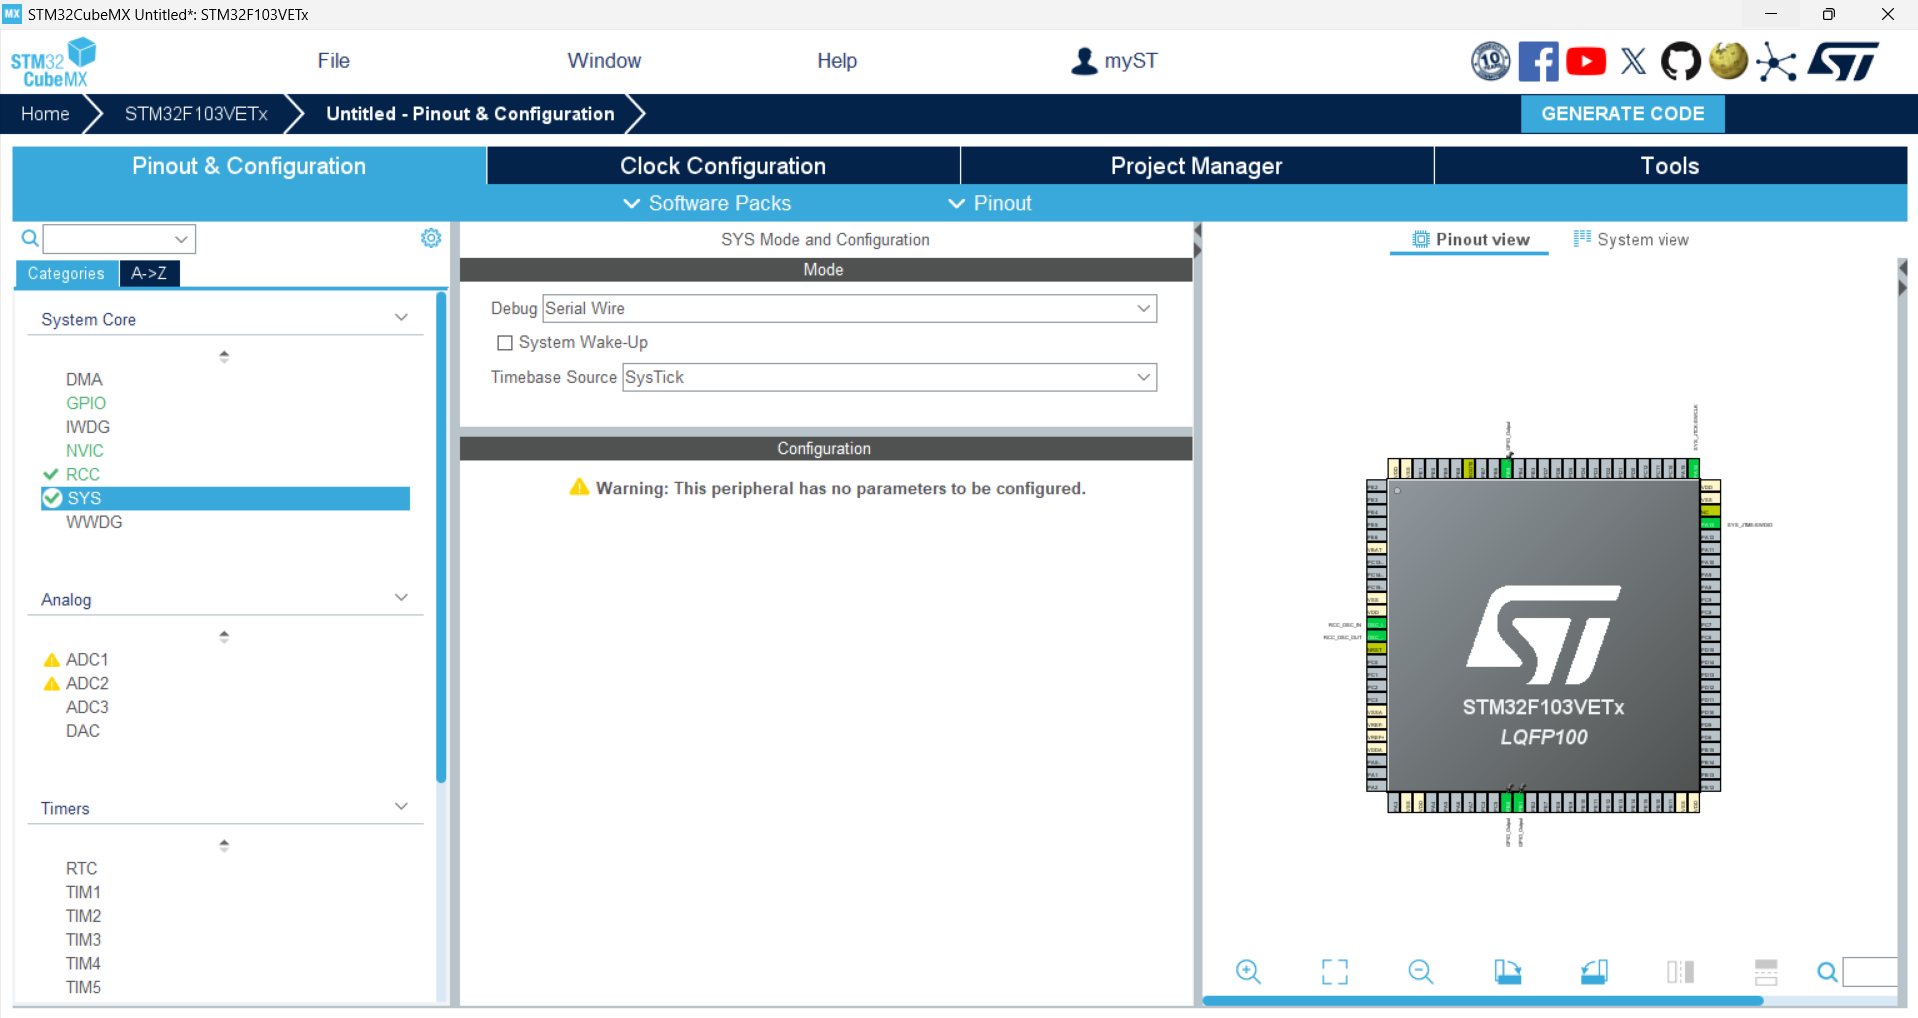1918x1018 pixels.
Task: Collapse the Analog category
Action: [401, 598]
